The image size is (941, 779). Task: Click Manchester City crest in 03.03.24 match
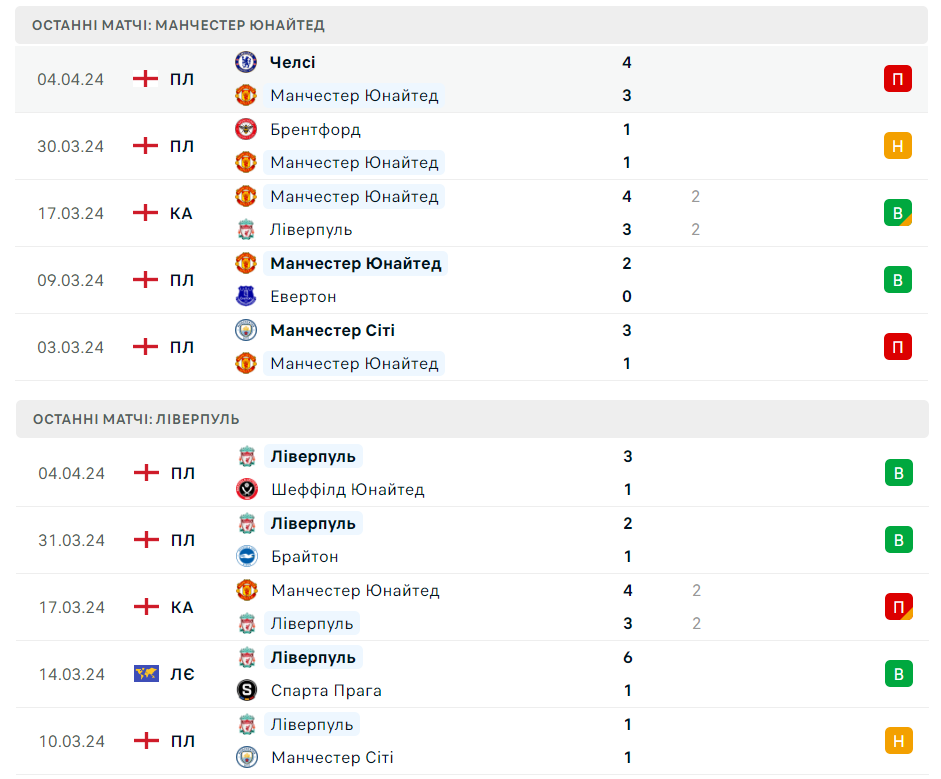coord(245,330)
